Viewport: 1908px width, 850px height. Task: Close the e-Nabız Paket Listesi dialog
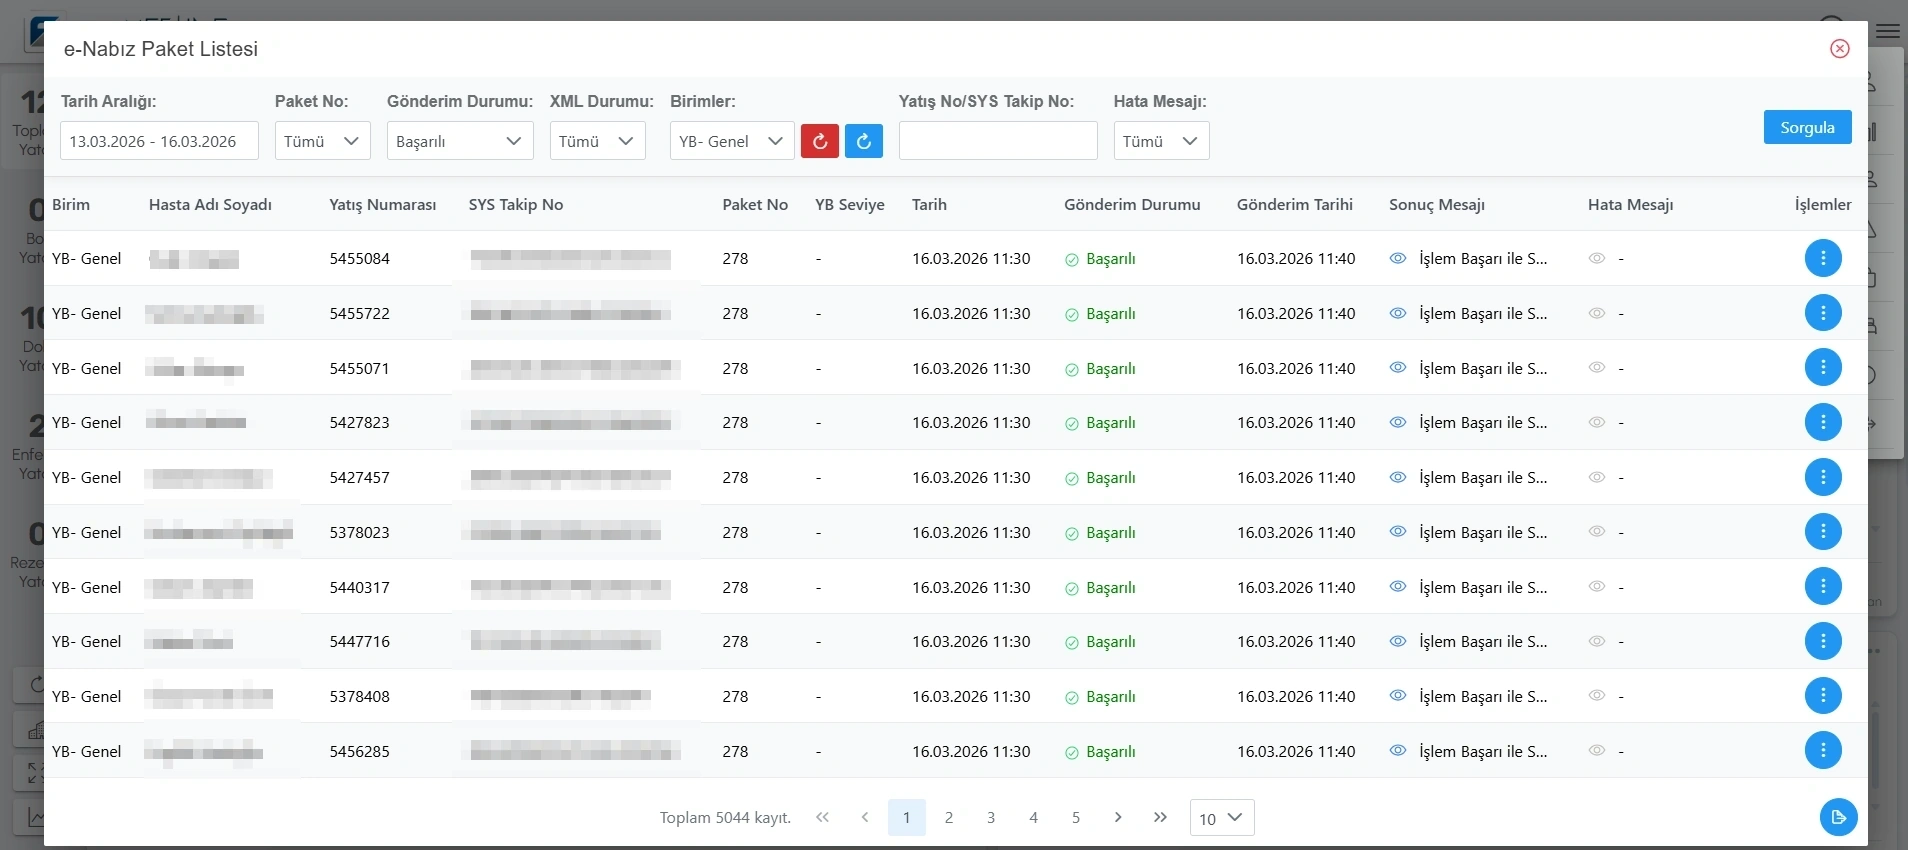point(1839,49)
